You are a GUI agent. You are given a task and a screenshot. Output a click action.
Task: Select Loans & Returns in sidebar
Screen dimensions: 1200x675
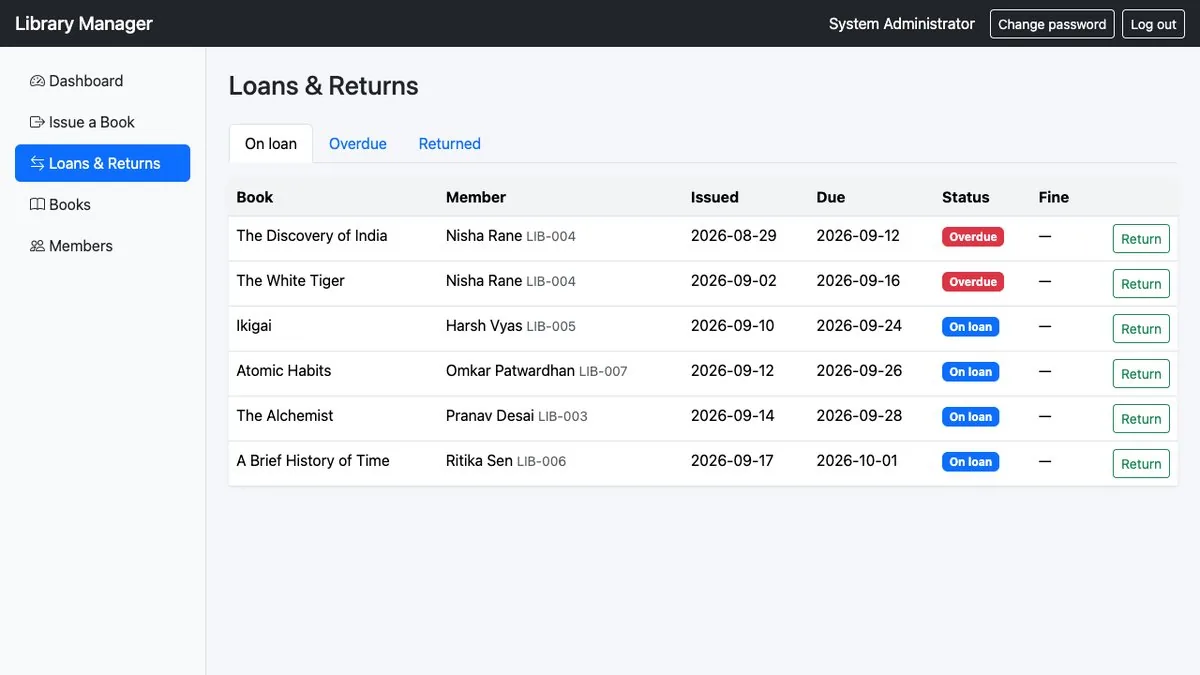102,163
